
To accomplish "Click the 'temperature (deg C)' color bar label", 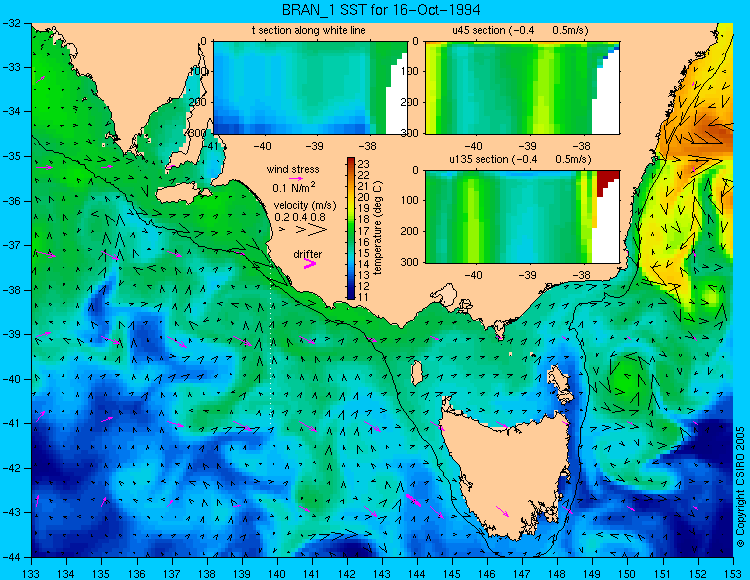I will 377,228.
